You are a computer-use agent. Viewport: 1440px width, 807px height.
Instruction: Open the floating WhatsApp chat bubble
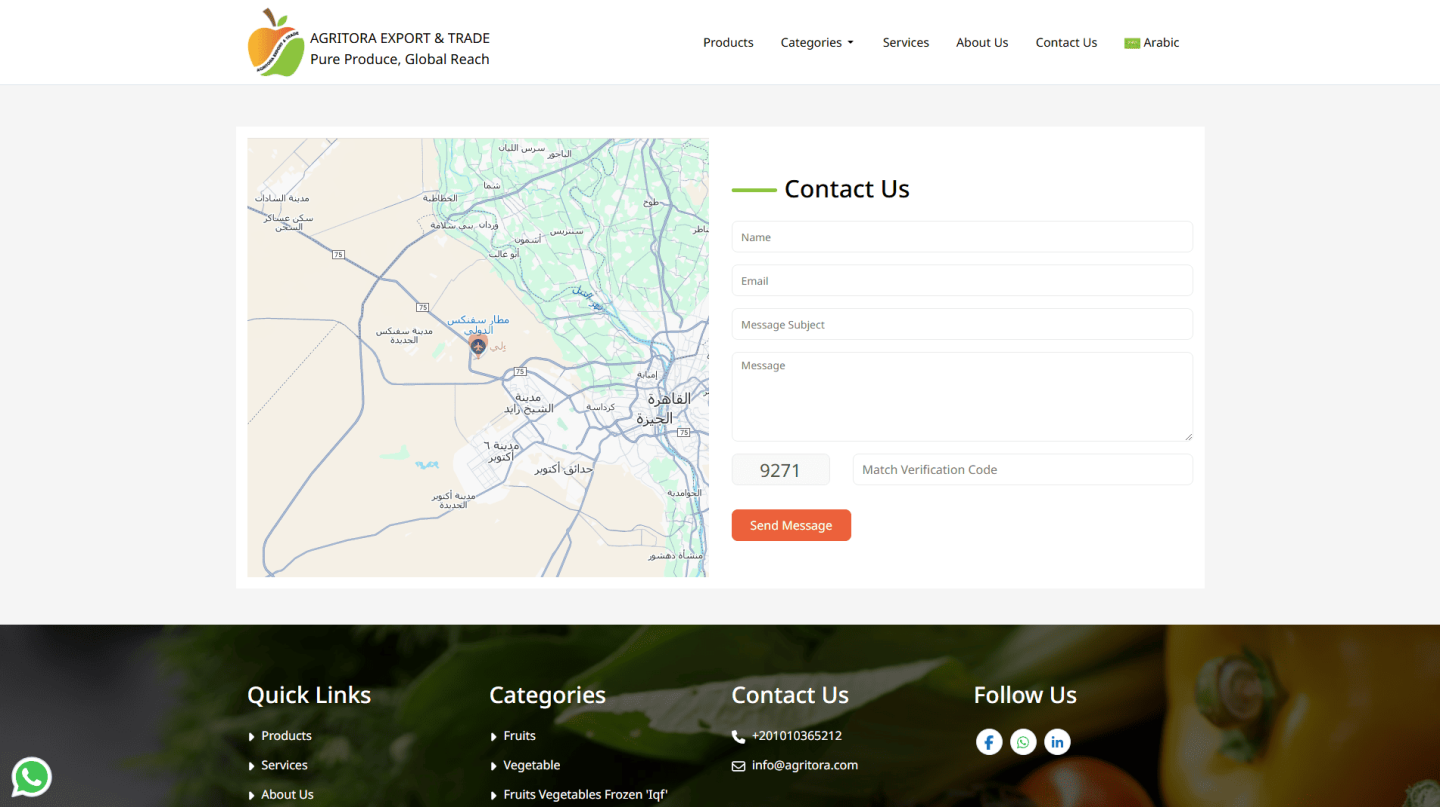31,777
